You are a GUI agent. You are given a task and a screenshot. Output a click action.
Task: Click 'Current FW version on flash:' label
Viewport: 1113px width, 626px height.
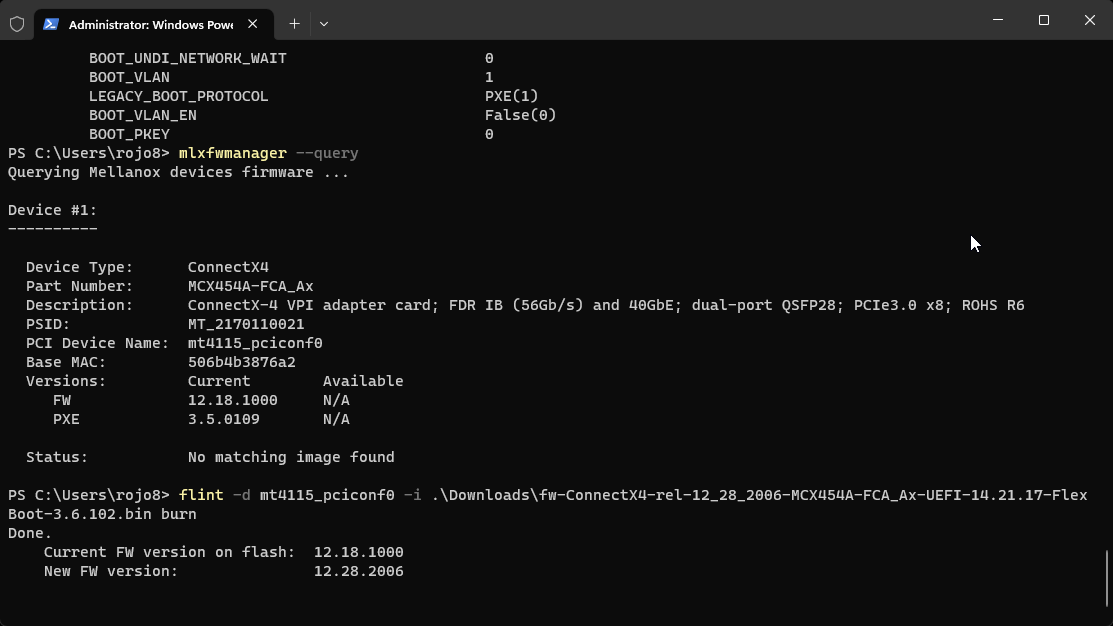point(170,552)
